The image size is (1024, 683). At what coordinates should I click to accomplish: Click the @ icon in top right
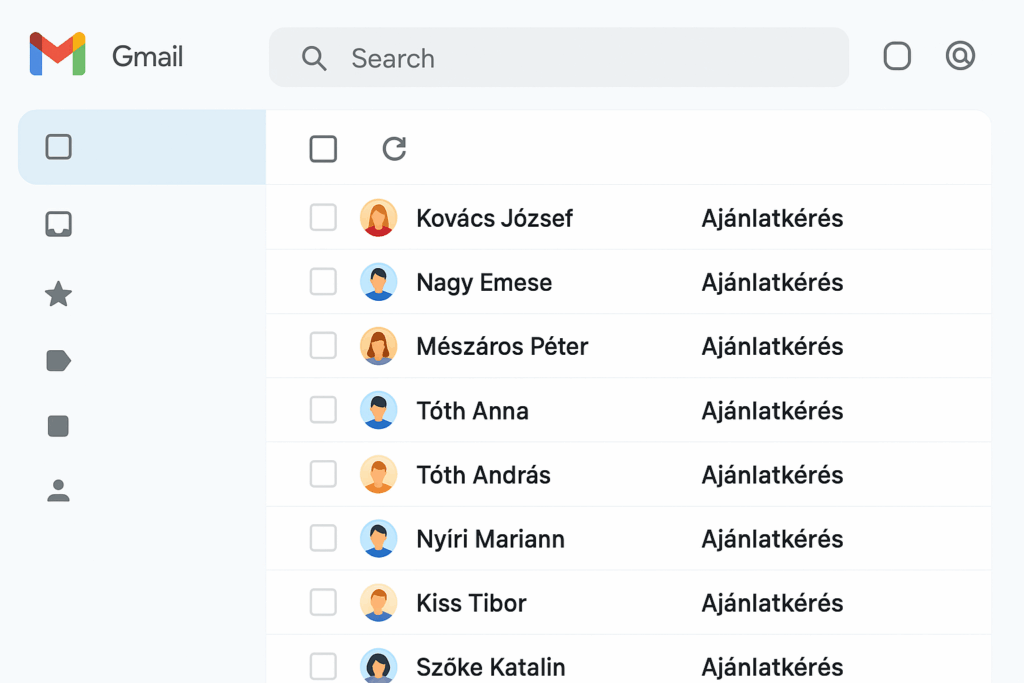[x=960, y=55]
